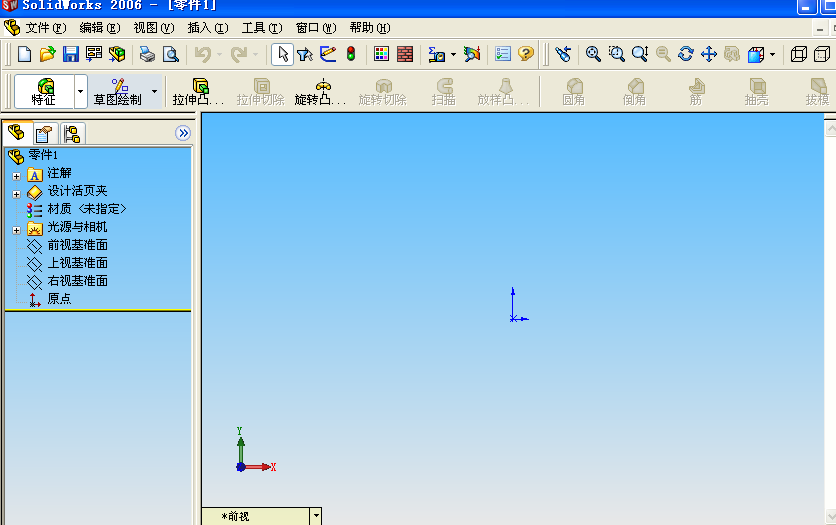Select the Pan four-arrow tool
This screenshot has height=525, width=836.
pos(709,54)
